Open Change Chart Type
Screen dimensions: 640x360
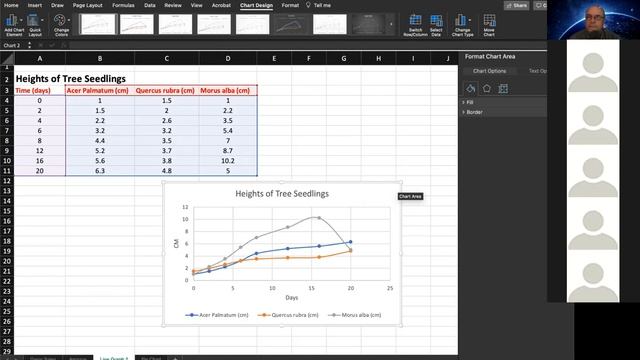(462, 25)
